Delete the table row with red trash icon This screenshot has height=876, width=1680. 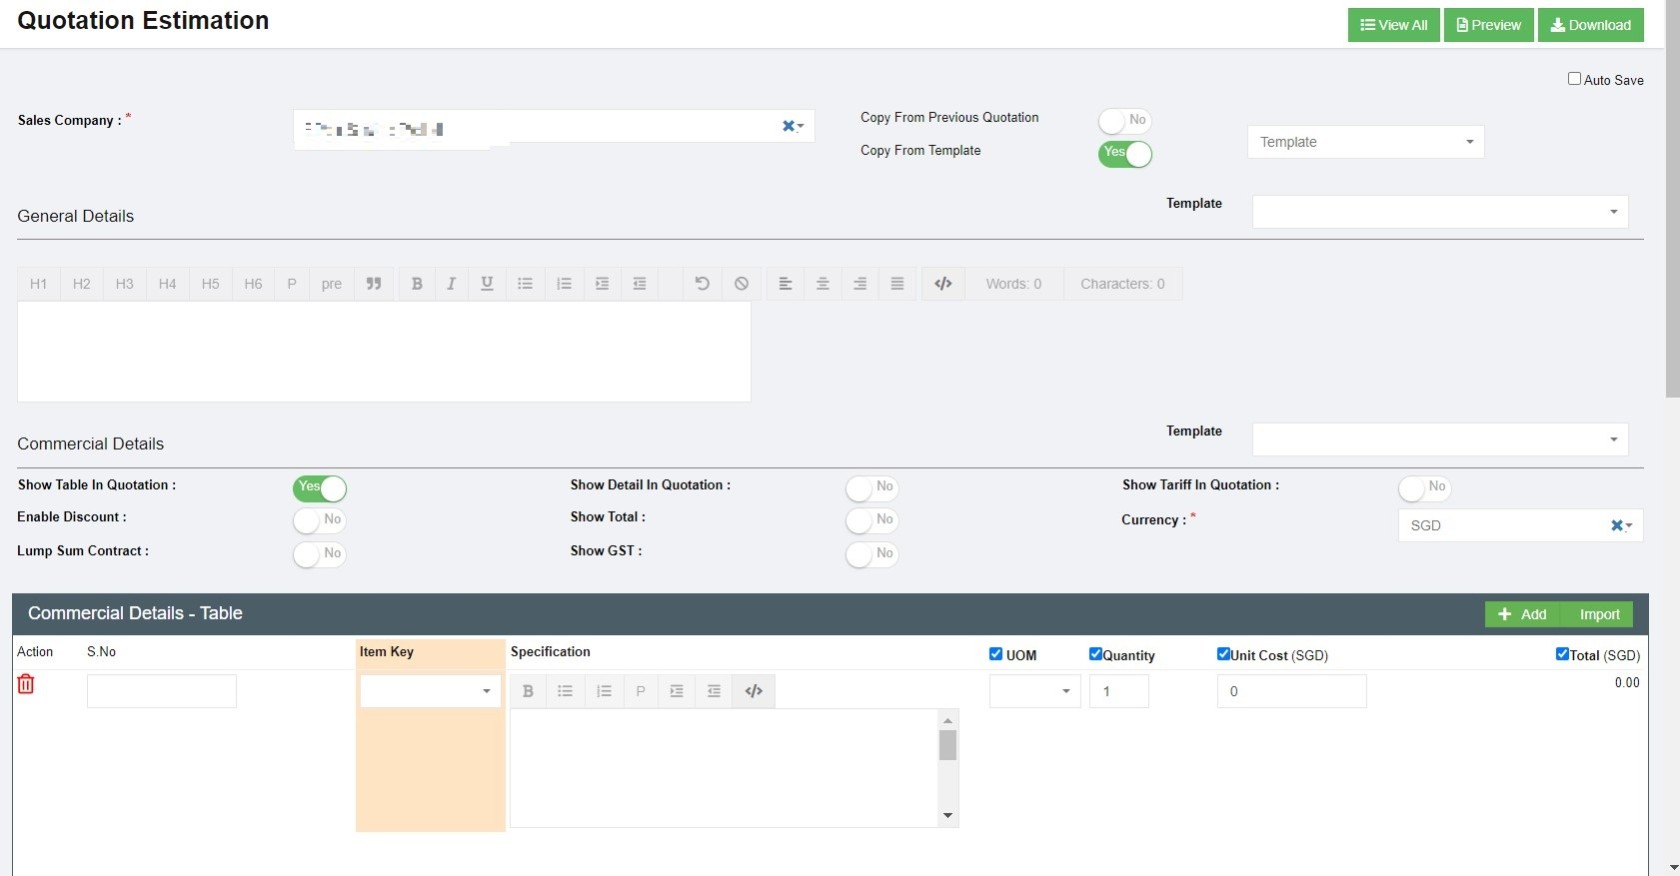[26, 684]
